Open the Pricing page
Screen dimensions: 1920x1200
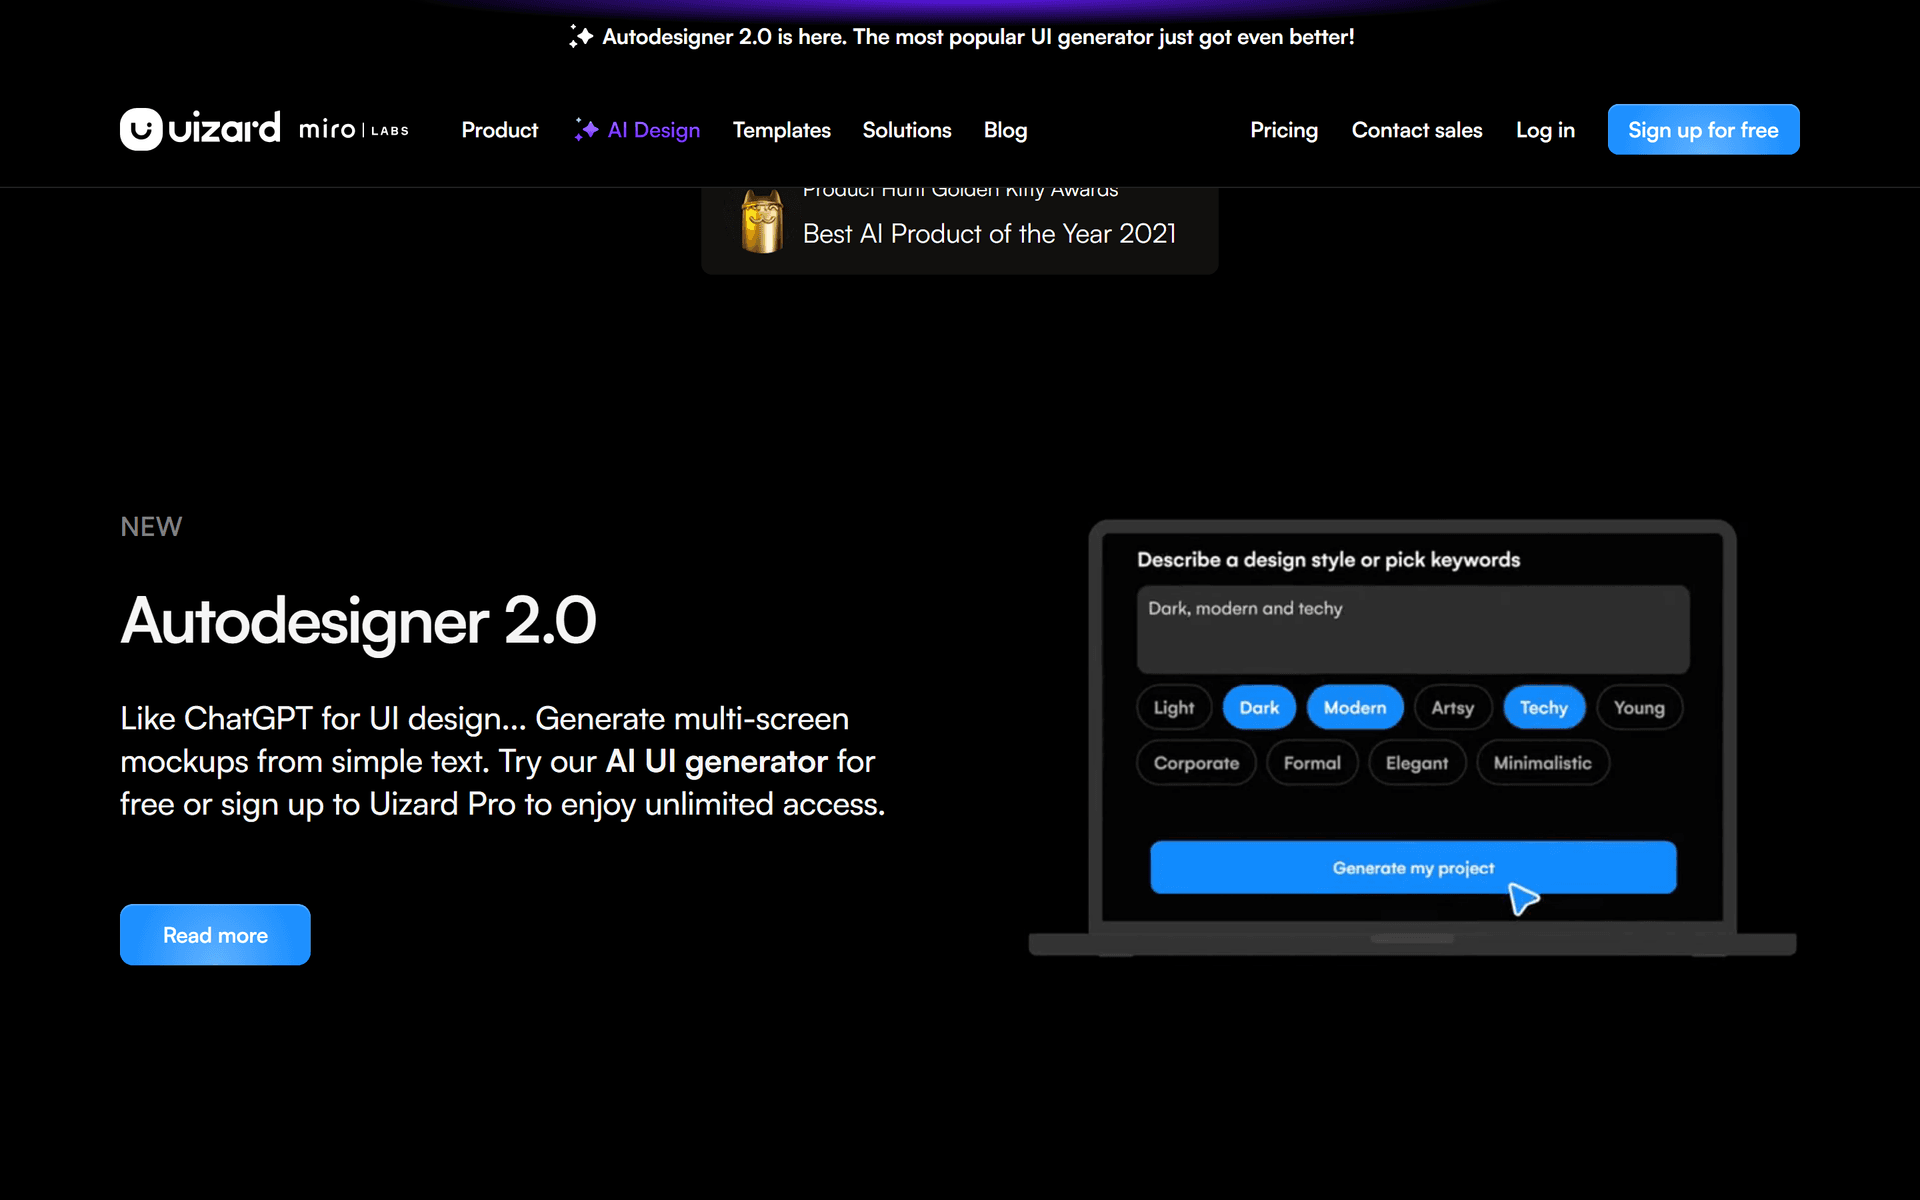(x=1284, y=130)
